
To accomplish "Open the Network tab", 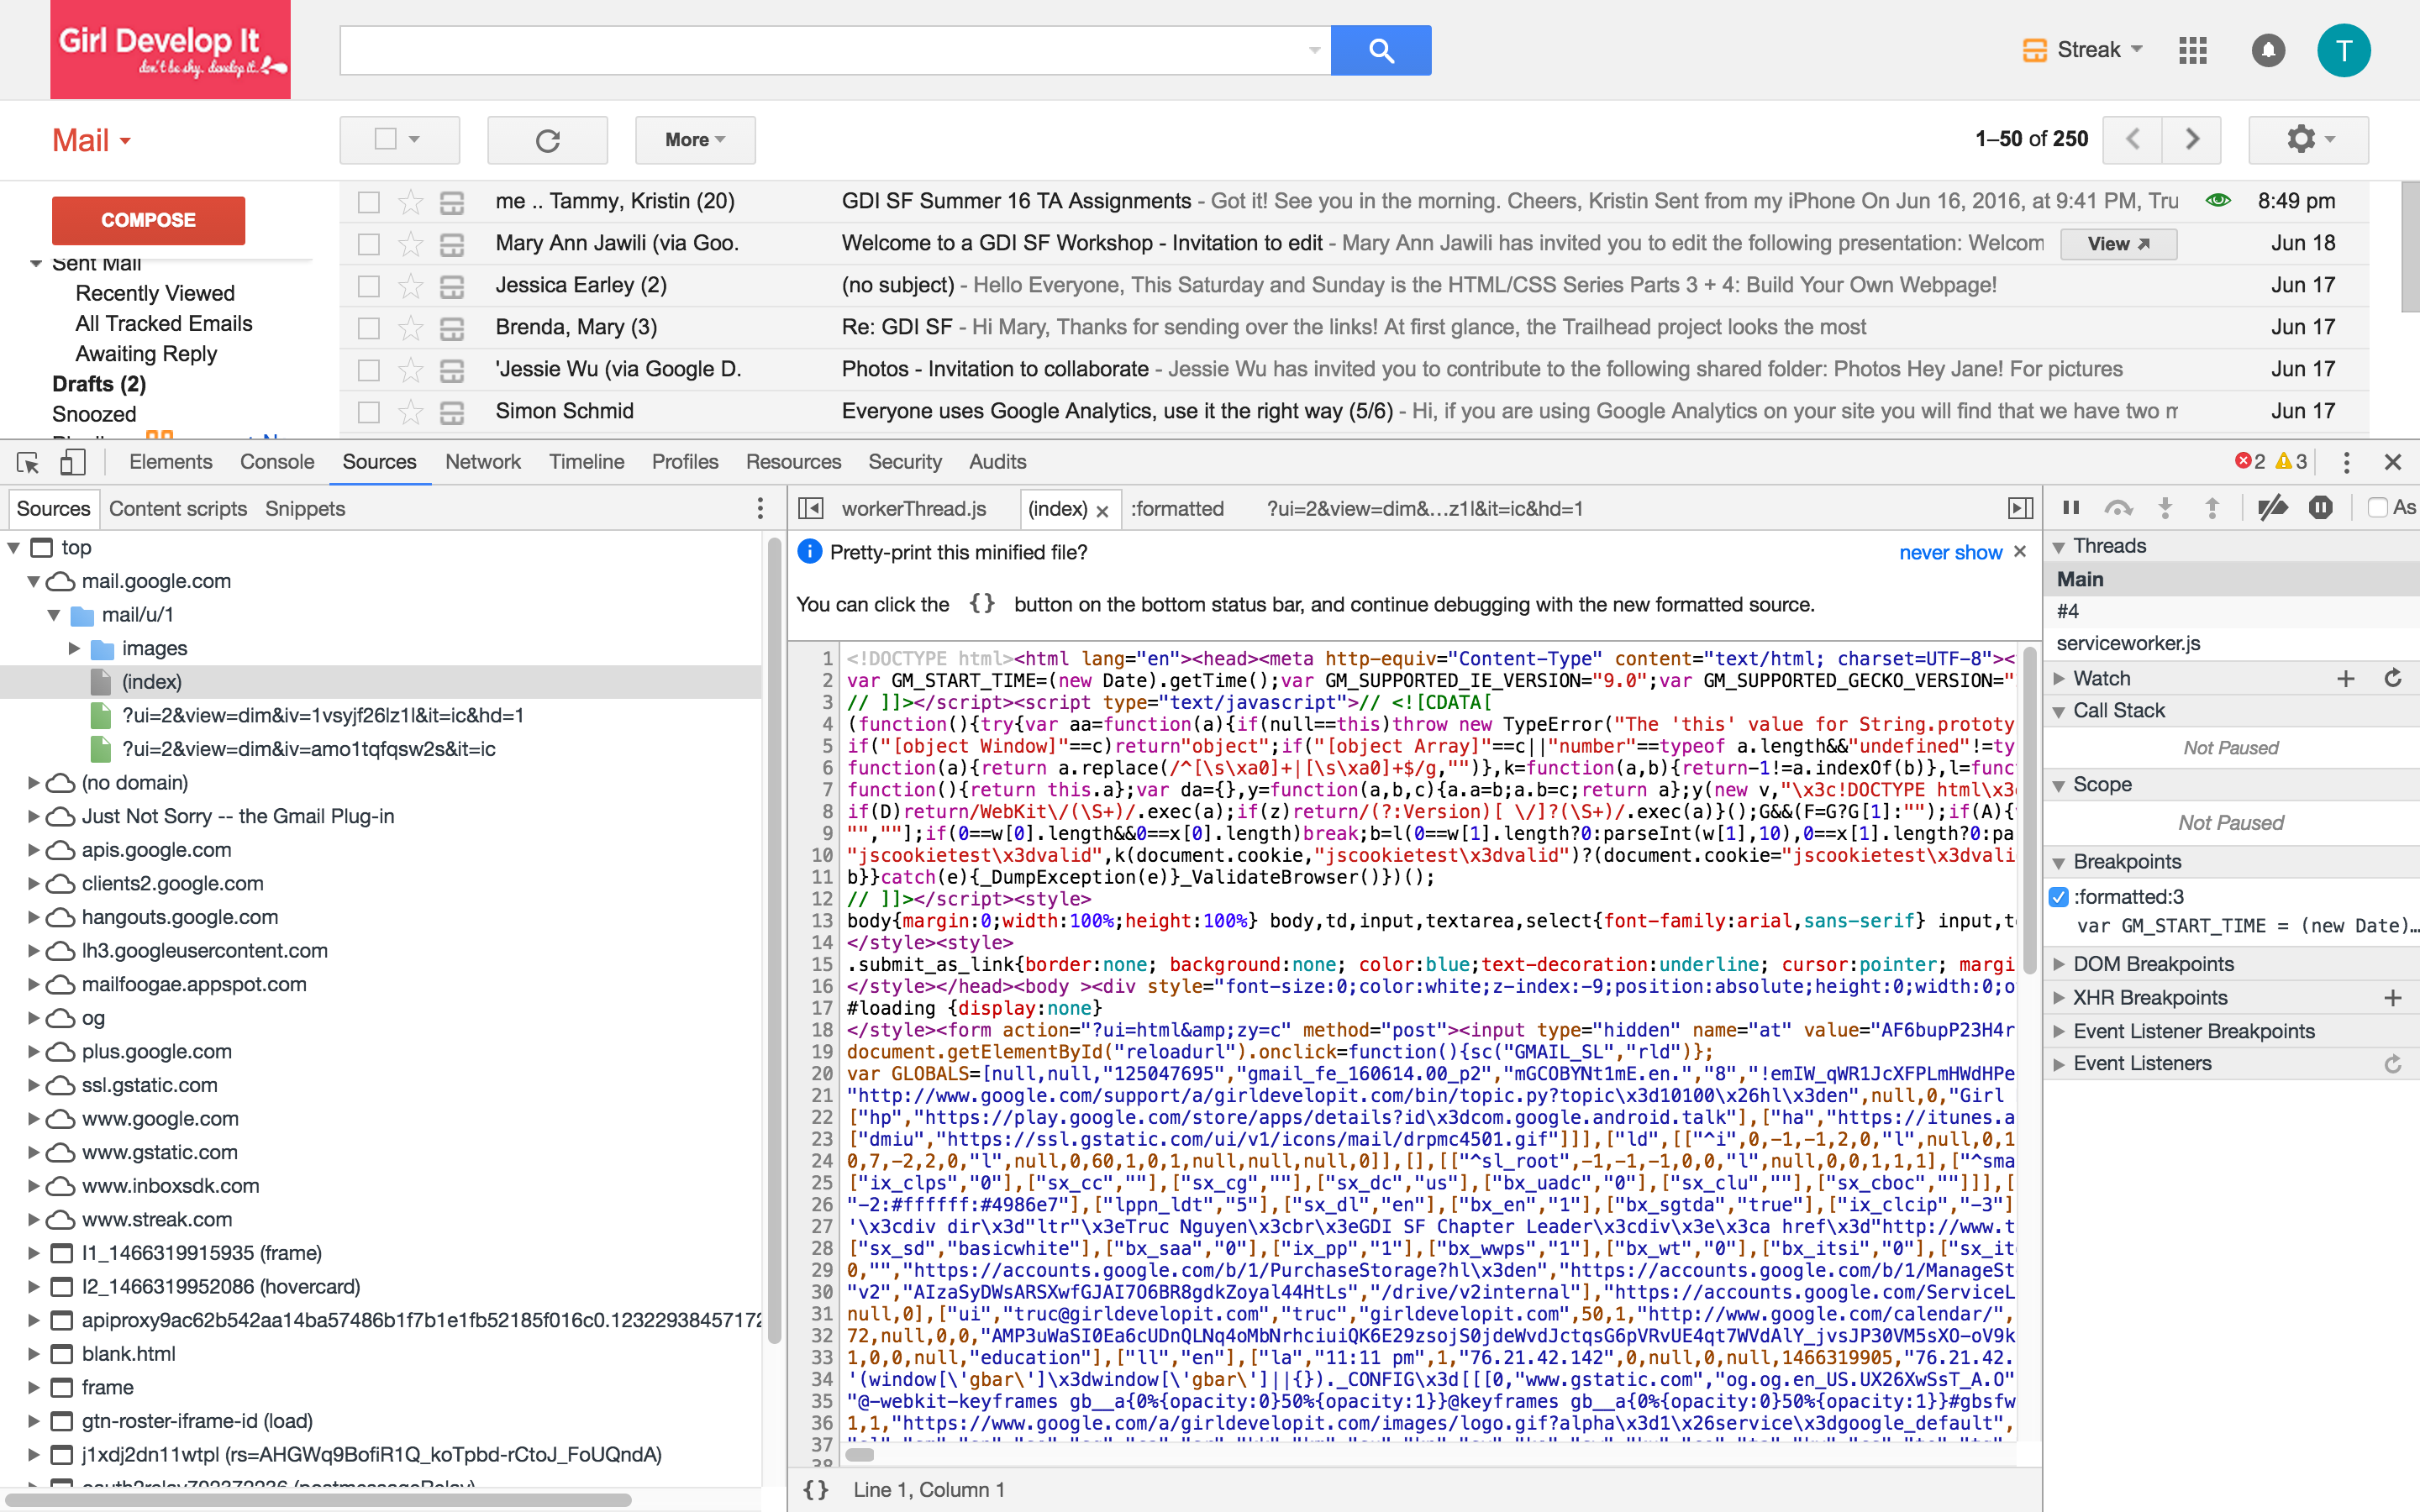I will (x=483, y=462).
